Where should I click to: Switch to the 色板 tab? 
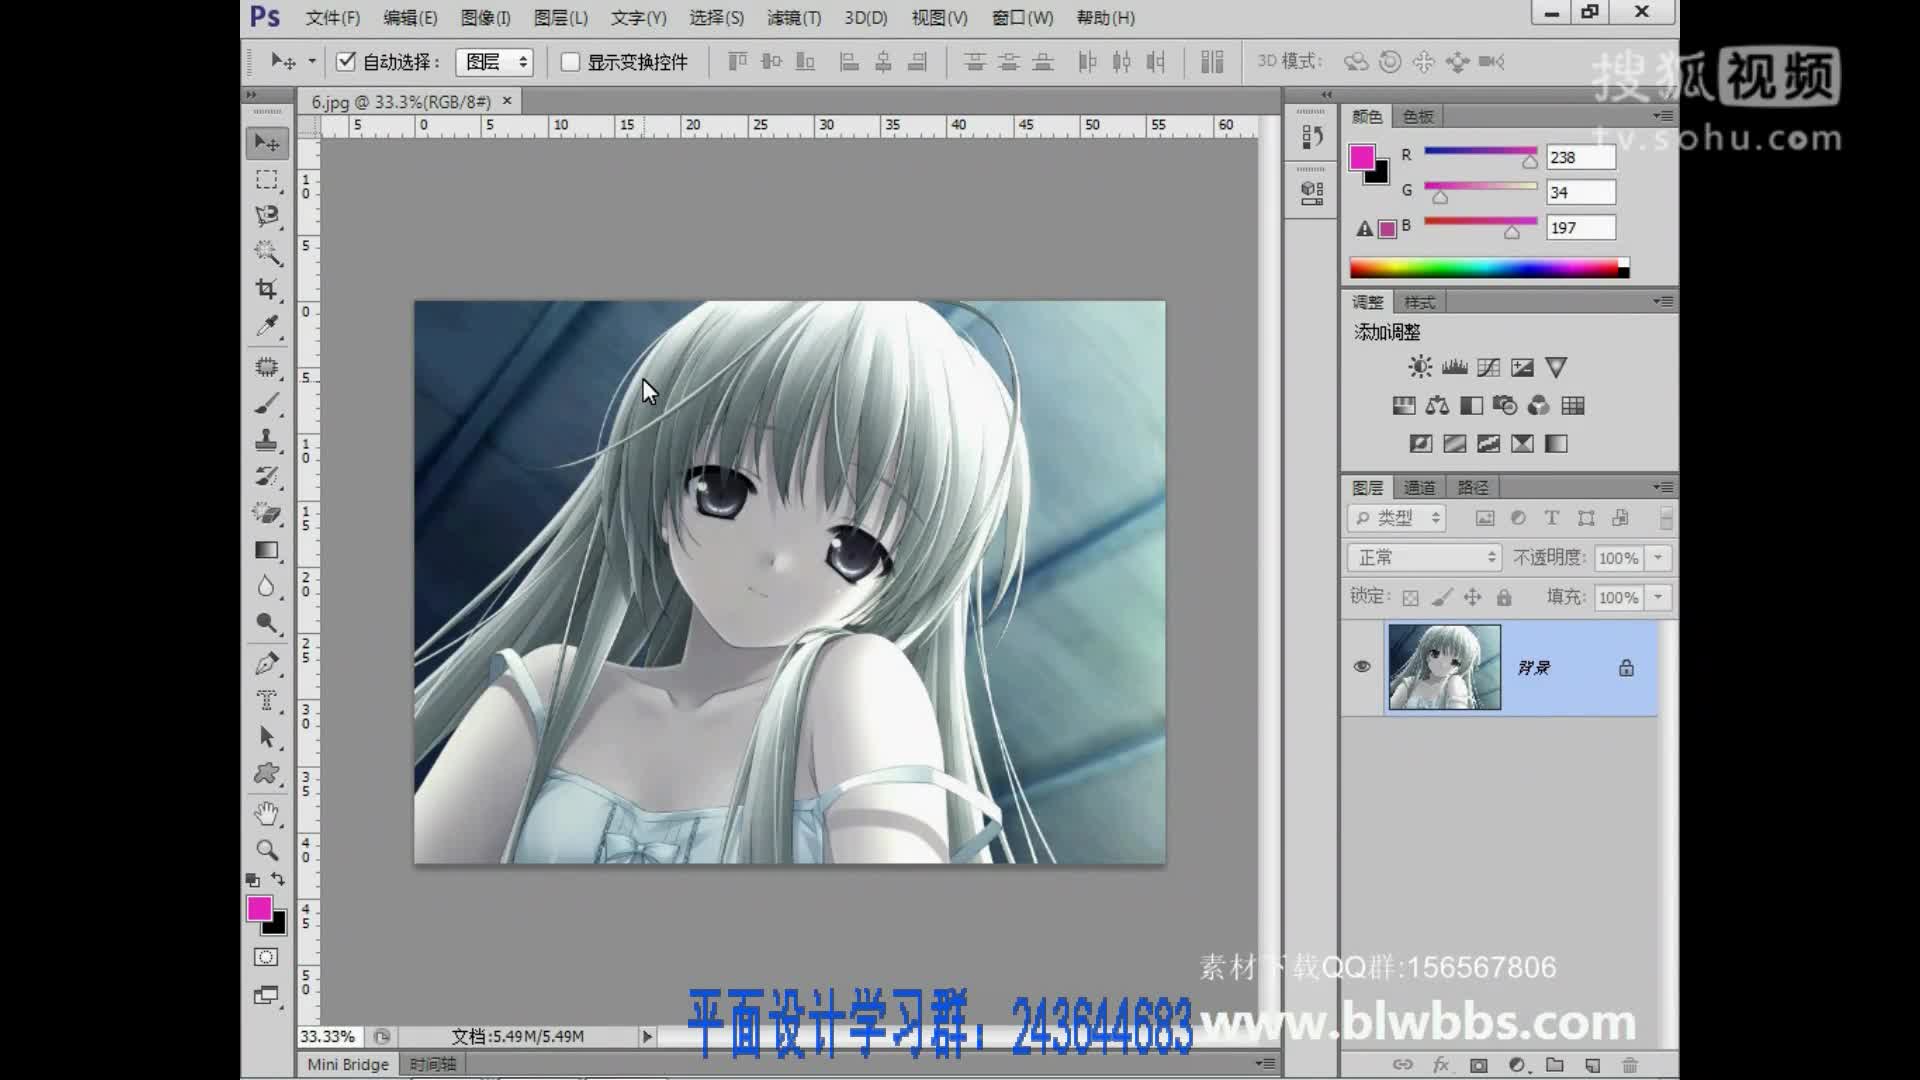1418,117
